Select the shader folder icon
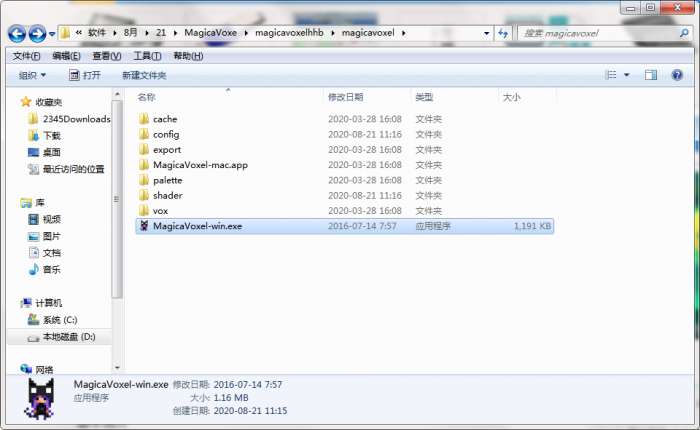This screenshot has width=700, height=430. point(144,195)
